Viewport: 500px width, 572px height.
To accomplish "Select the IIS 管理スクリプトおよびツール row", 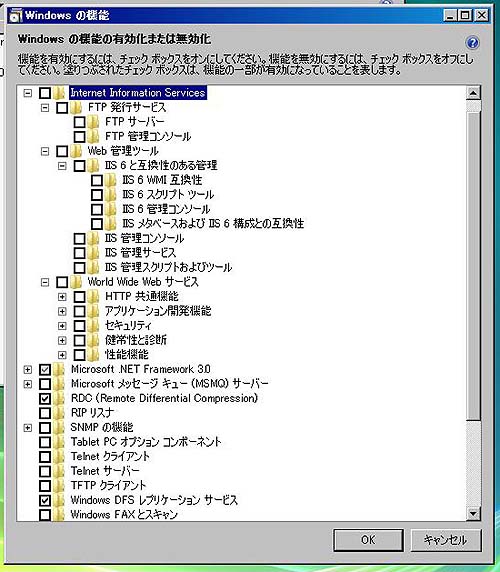I will tap(168, 267).
